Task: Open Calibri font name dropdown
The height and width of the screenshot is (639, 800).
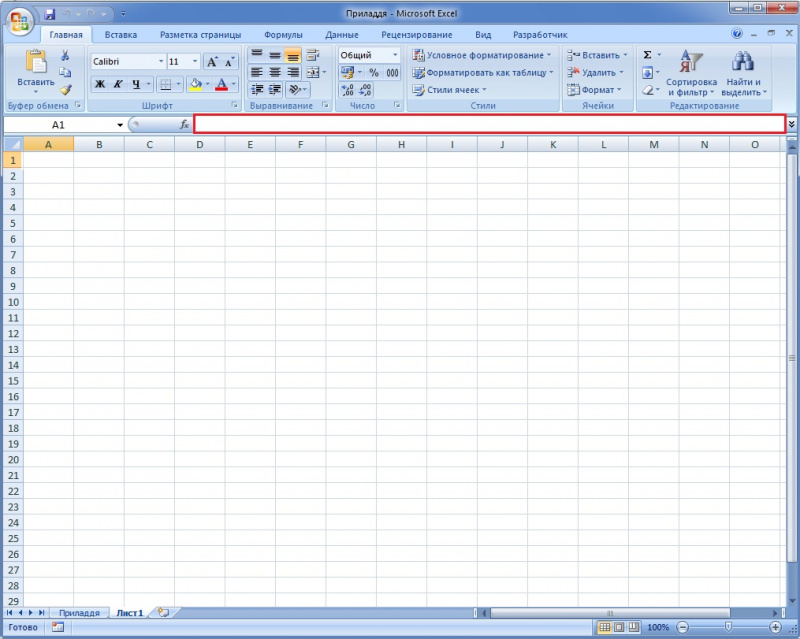Action: (x=161, y=61)
